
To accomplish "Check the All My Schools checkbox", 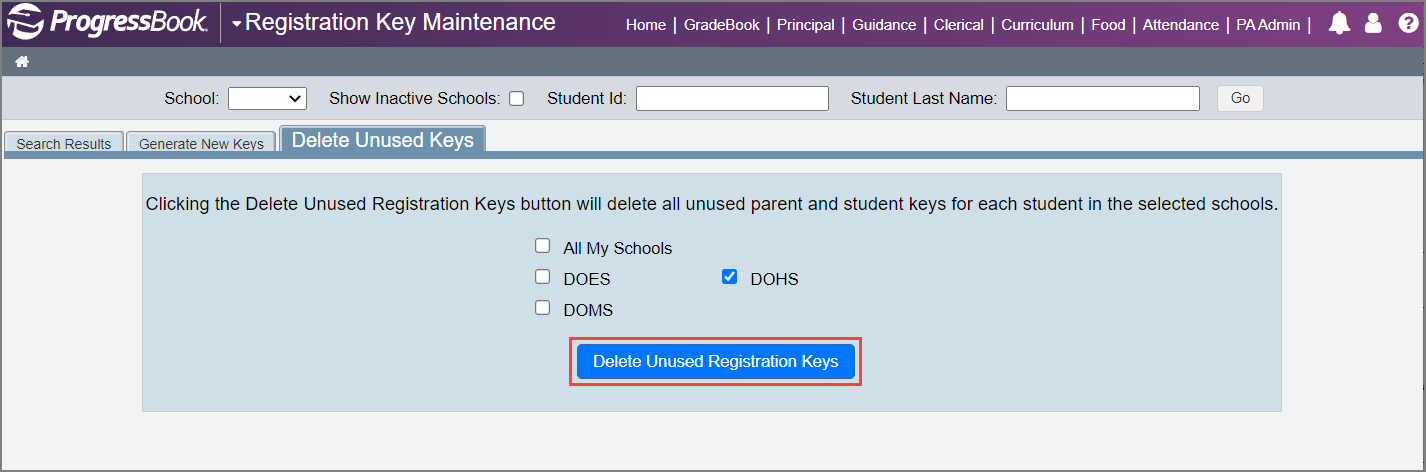I will click(x=542, y=246).
